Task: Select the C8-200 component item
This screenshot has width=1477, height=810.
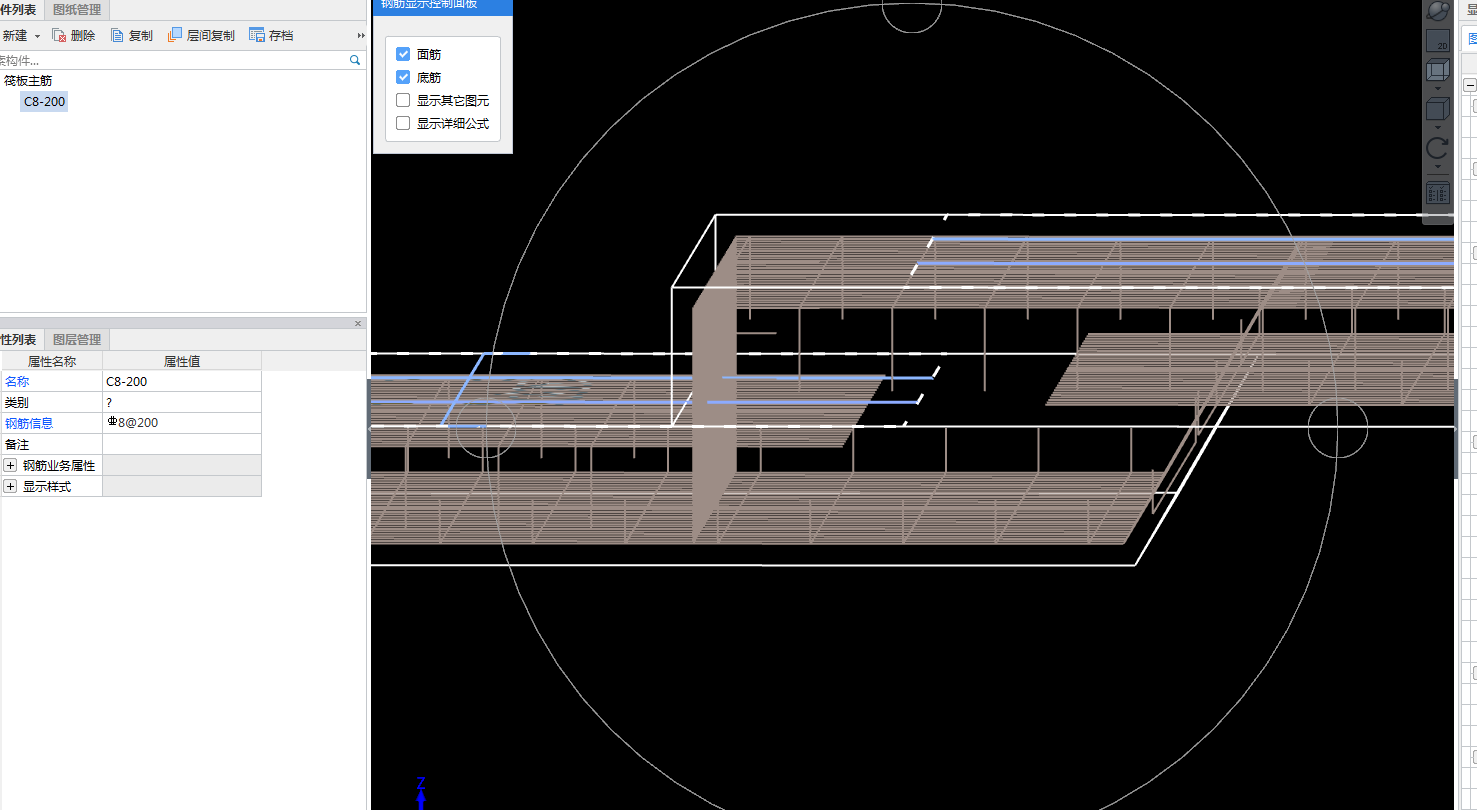Action: pos(45,101)
